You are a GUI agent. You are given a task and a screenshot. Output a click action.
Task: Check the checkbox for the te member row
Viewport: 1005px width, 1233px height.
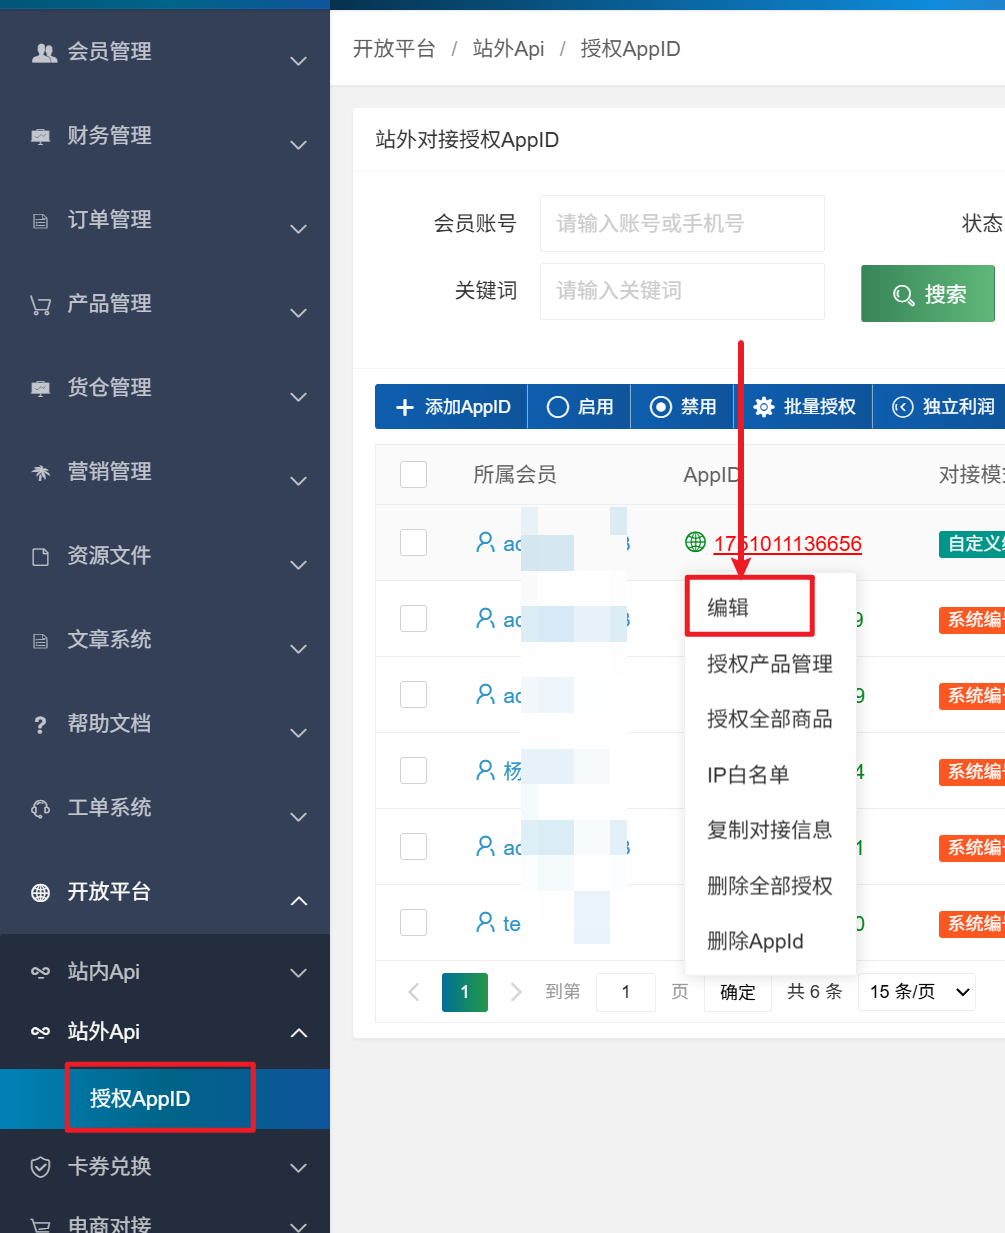coord(413,922)
